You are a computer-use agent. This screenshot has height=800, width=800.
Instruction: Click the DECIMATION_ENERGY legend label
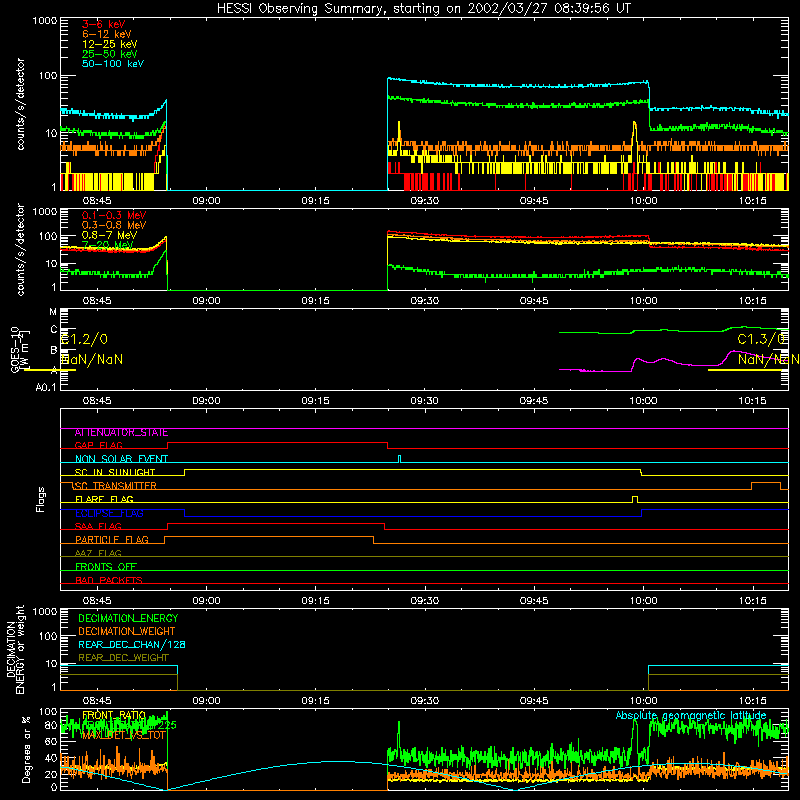(128, 618)
